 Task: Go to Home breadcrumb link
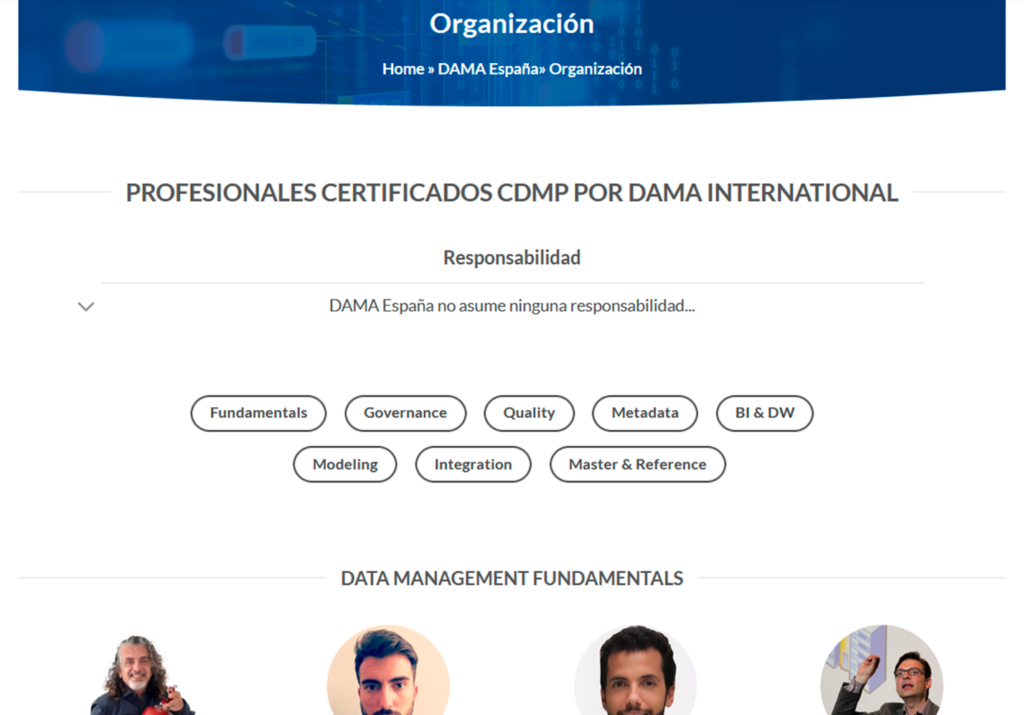pos(403,69)
